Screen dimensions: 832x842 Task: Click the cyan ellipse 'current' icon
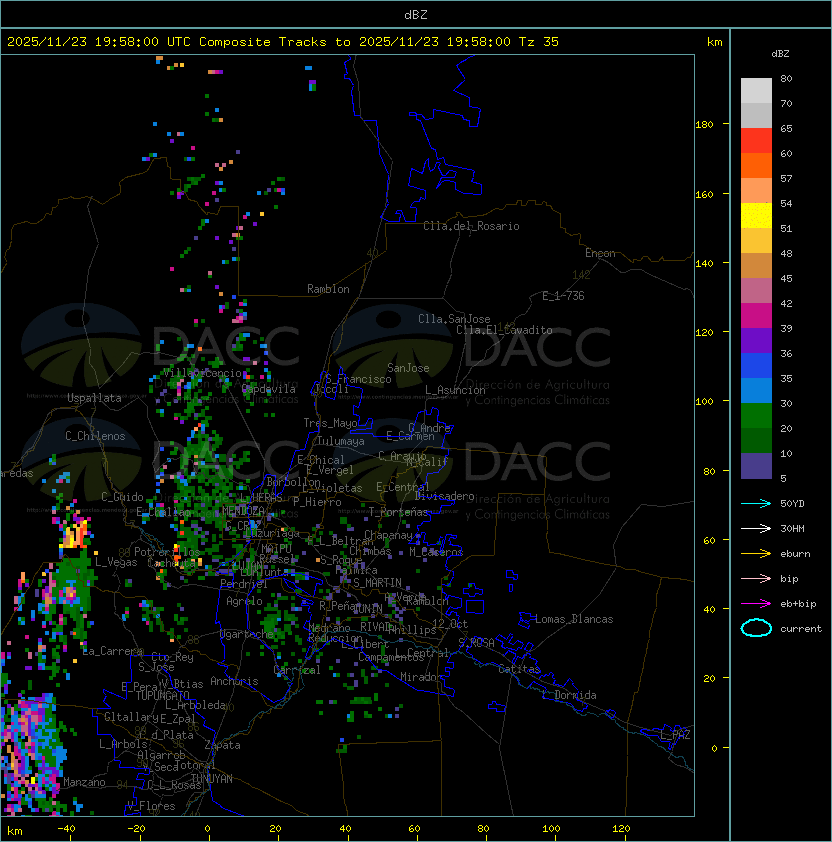click(x=756, y=628)
